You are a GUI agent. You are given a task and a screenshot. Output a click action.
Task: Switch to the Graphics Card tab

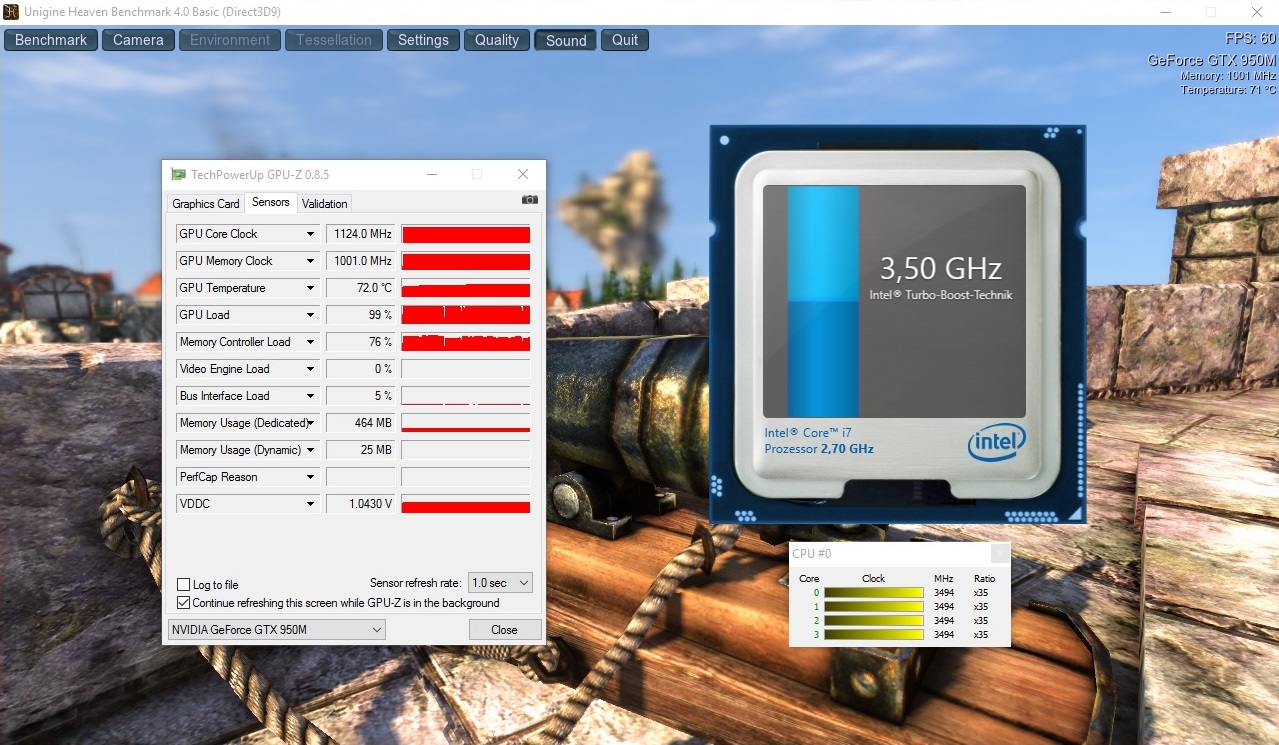(x=206, y=204)
